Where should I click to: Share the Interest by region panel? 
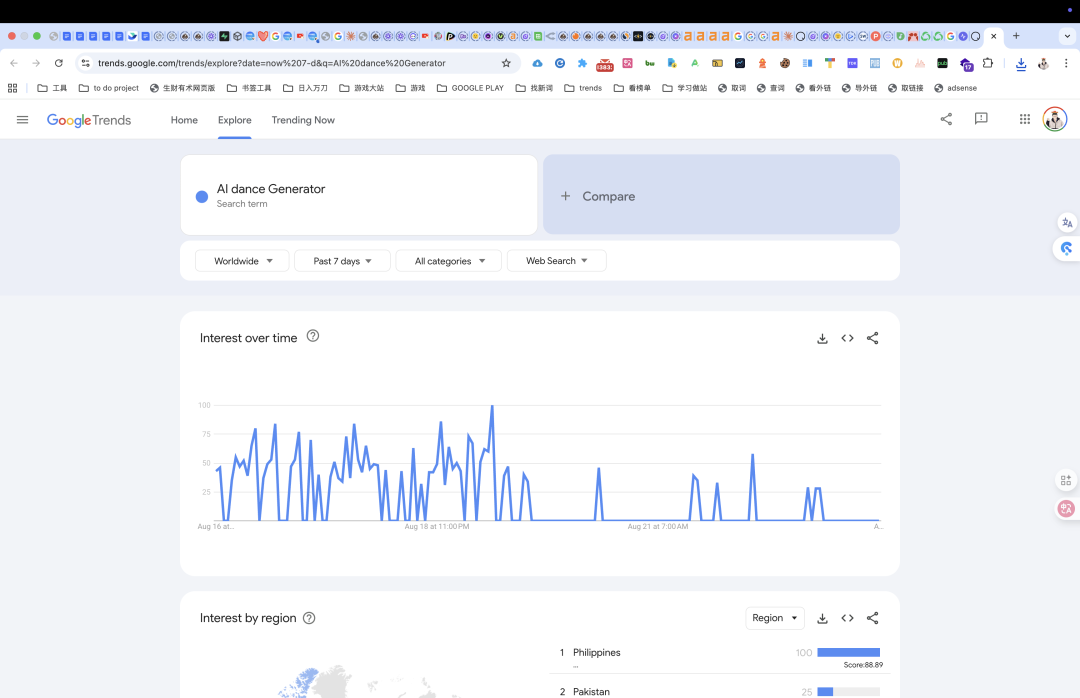[873, 618]
